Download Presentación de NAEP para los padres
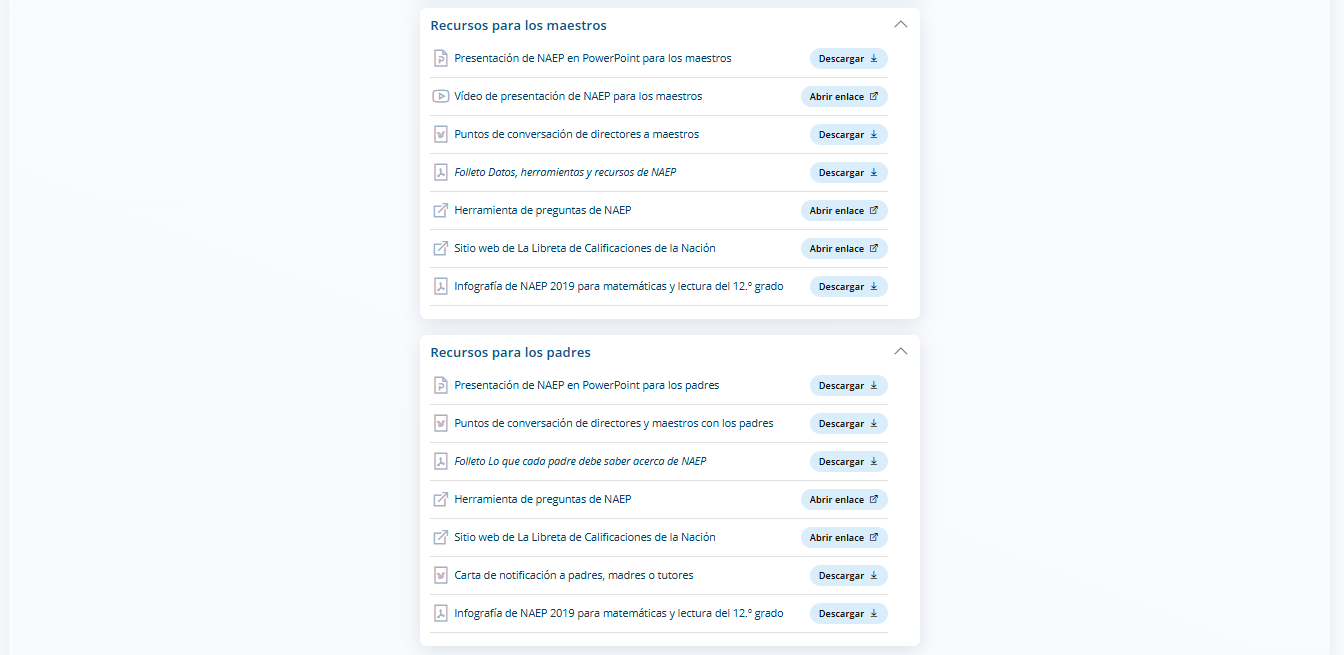The height and width of the screenshot is (655, 1344). click(848, 385)
